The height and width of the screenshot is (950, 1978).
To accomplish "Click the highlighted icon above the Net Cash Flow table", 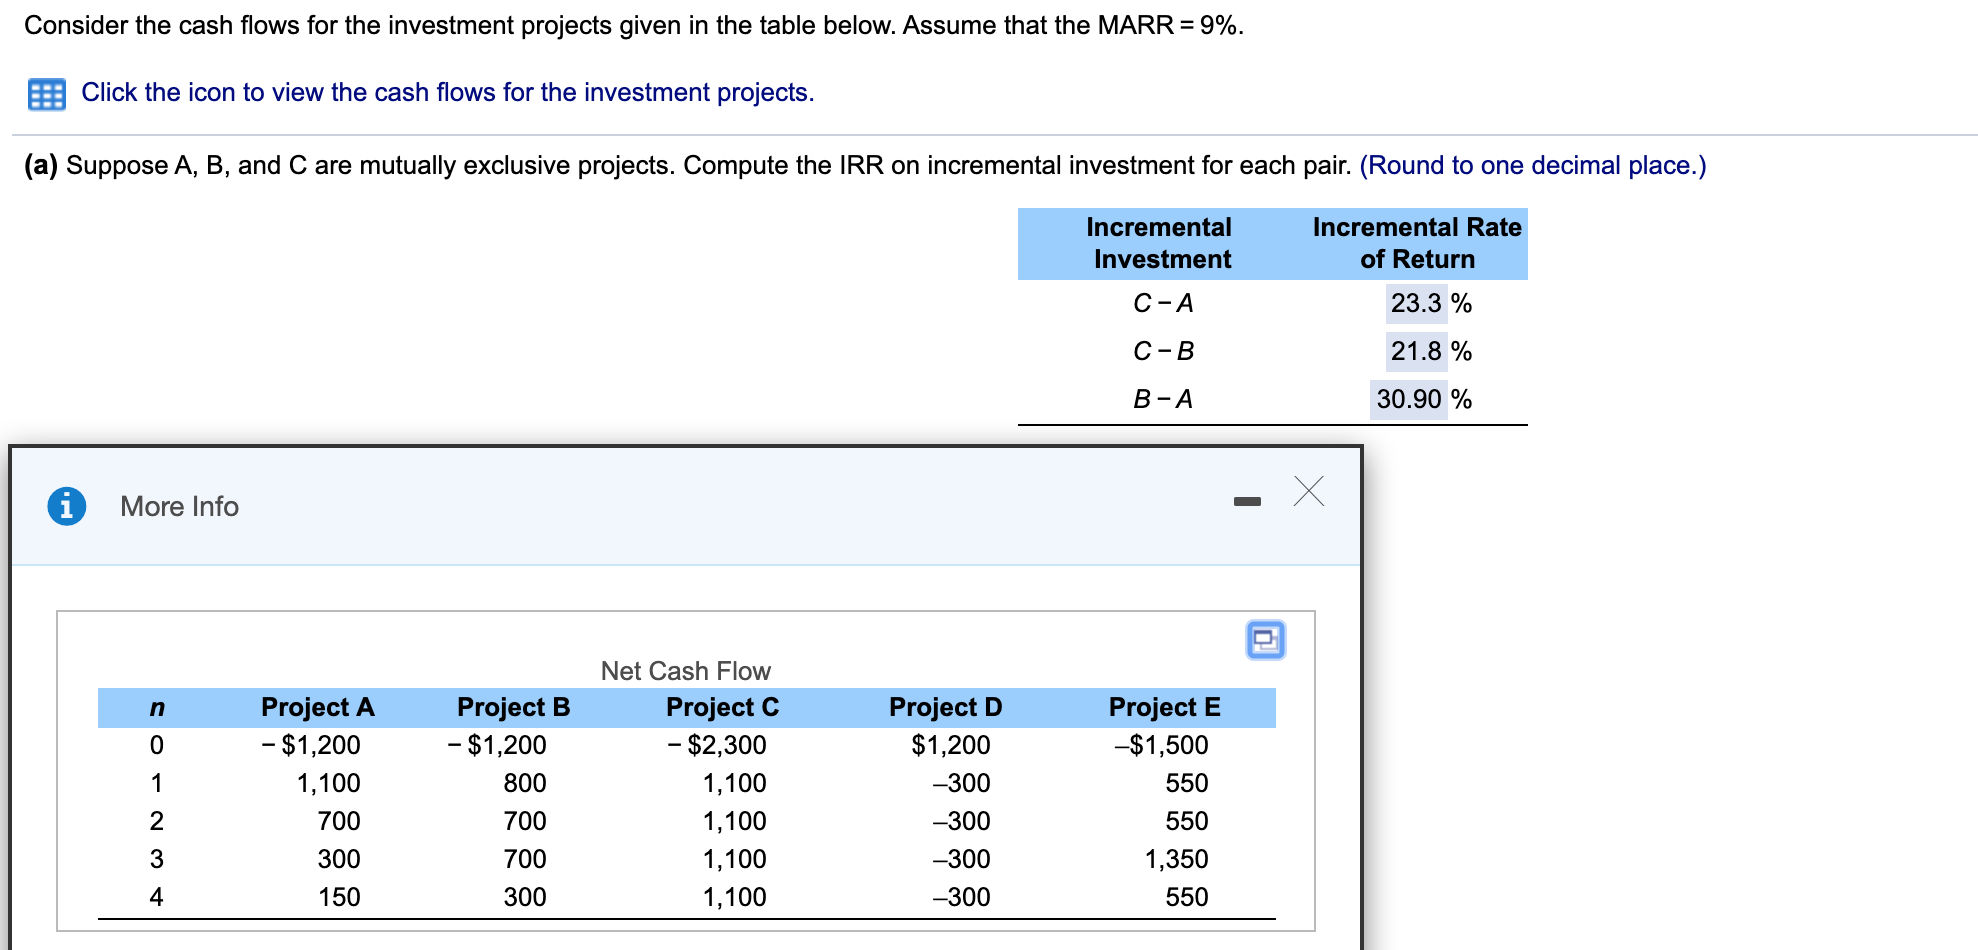I will coord(1266,641).
